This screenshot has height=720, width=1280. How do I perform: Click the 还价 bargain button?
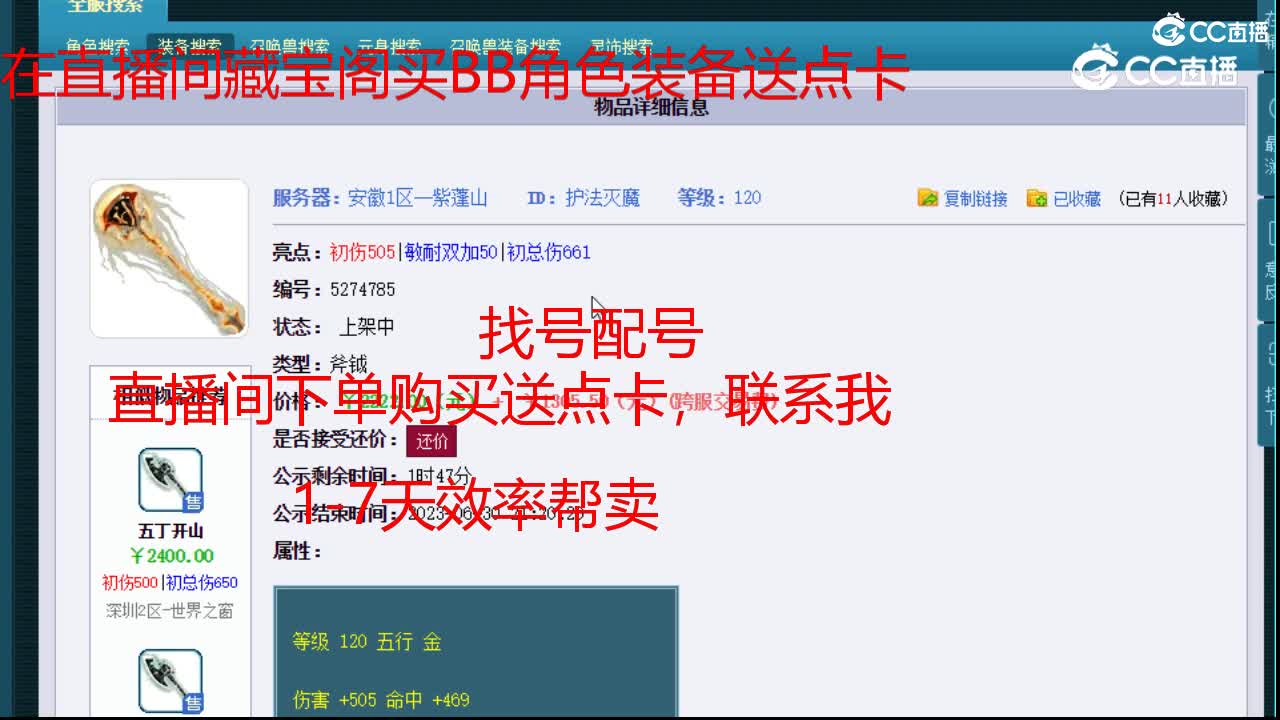(x=431, y=441)
